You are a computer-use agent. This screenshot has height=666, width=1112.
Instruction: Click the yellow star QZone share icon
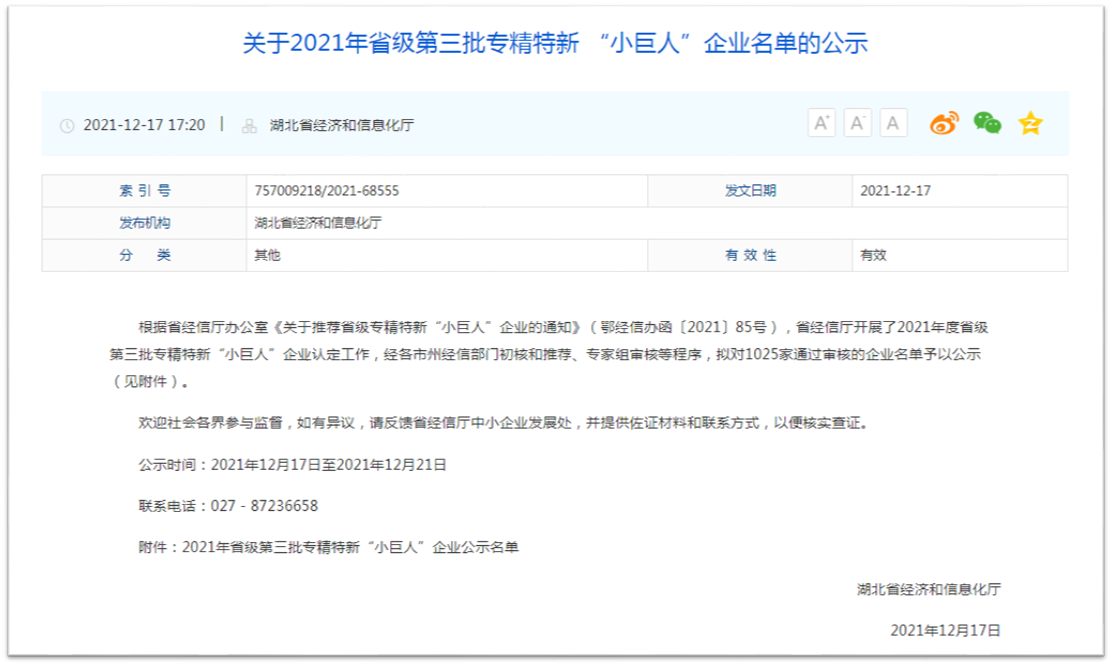[x=1030, y=123]
